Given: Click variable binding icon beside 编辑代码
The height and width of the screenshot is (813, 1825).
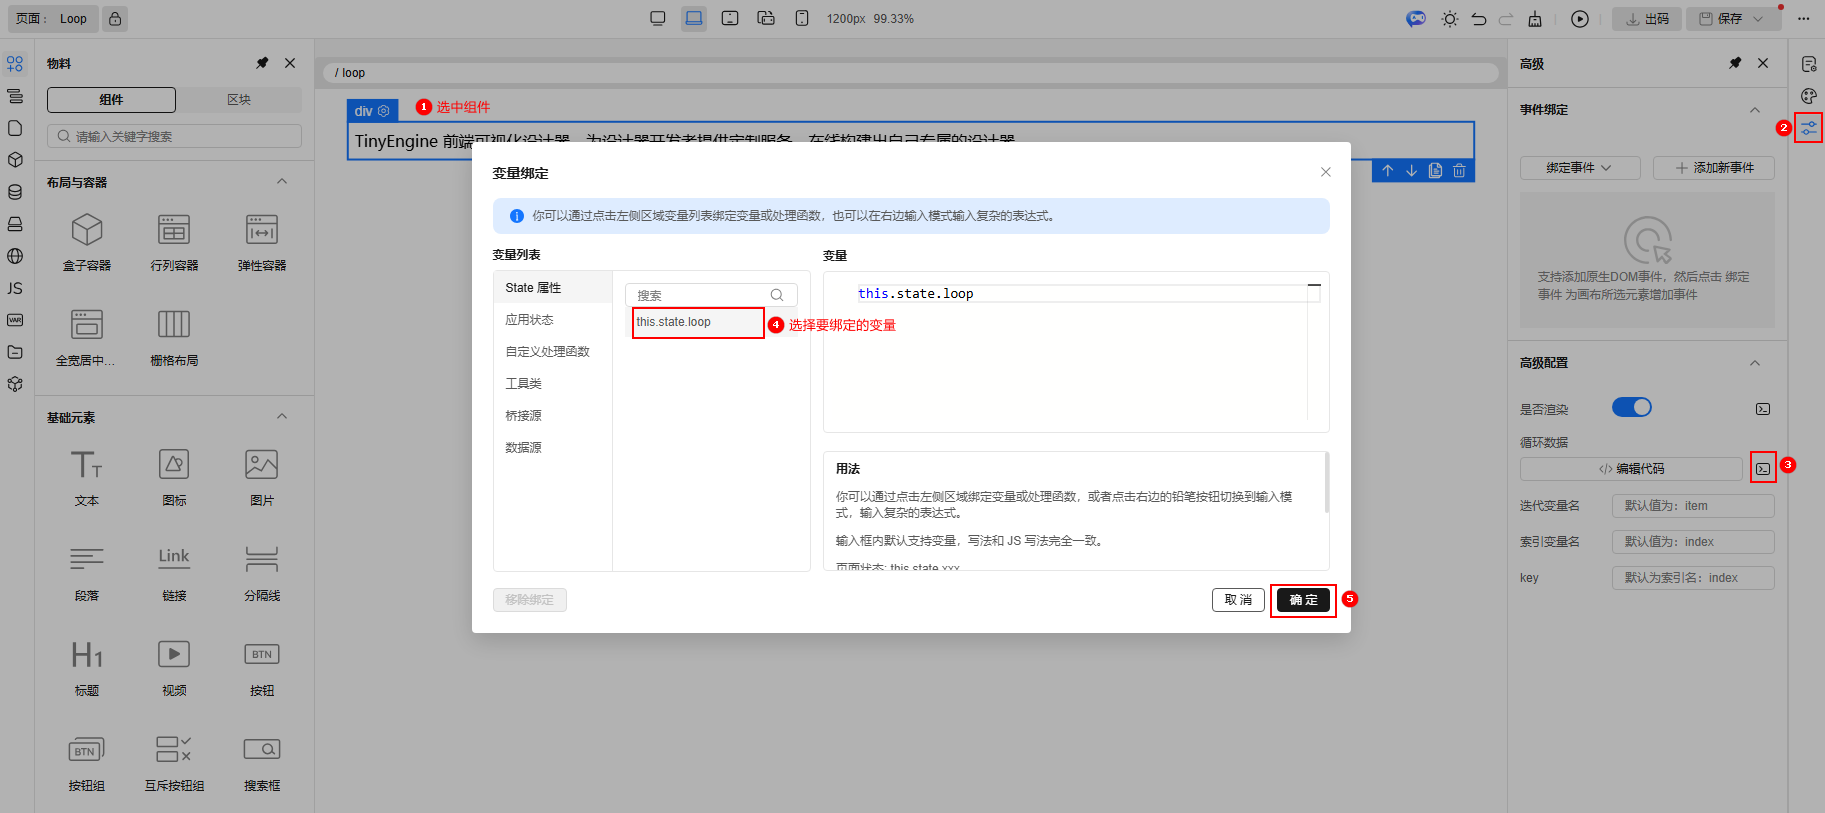Looking at the screenshot, I should [1763, 468].
